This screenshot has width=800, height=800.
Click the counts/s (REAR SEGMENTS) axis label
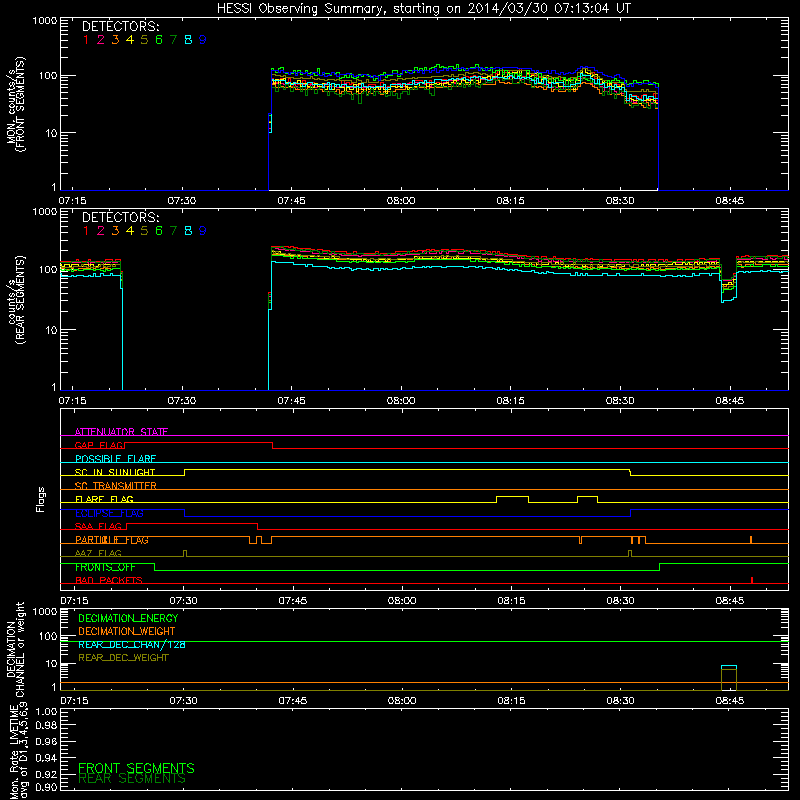[x=15, y=300]
